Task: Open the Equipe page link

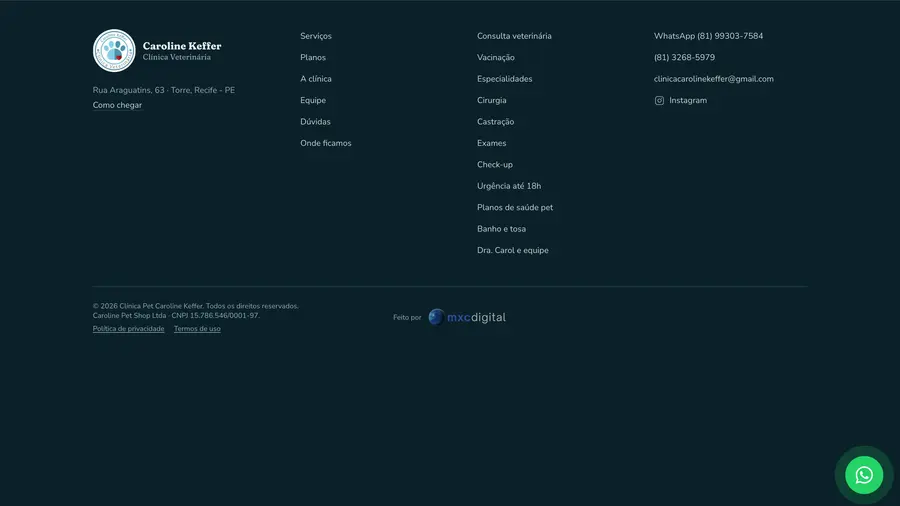Action: [313, 100]
